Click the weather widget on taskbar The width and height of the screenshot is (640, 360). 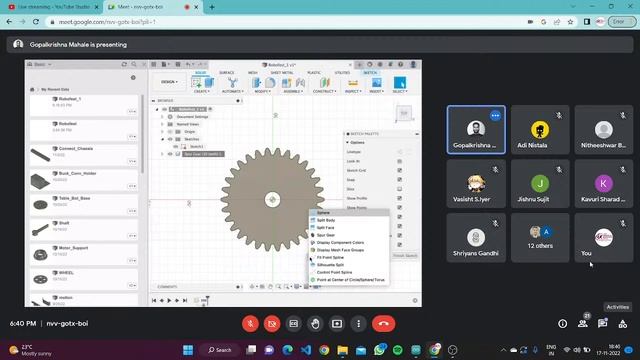30,350
